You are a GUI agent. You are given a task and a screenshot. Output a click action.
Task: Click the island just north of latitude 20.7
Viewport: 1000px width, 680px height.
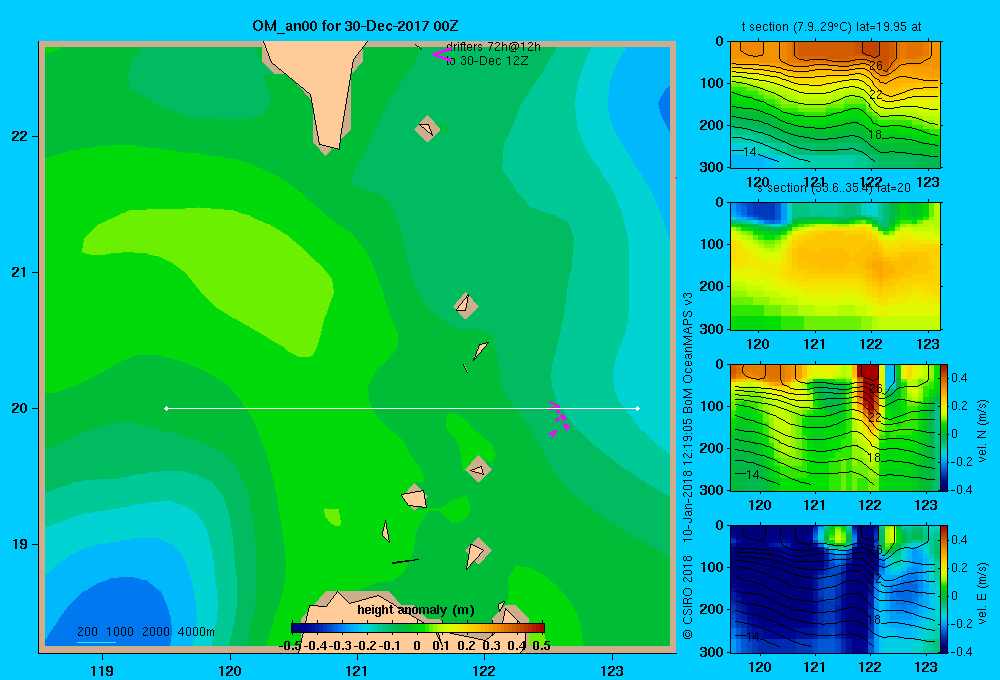click(466, 306)
